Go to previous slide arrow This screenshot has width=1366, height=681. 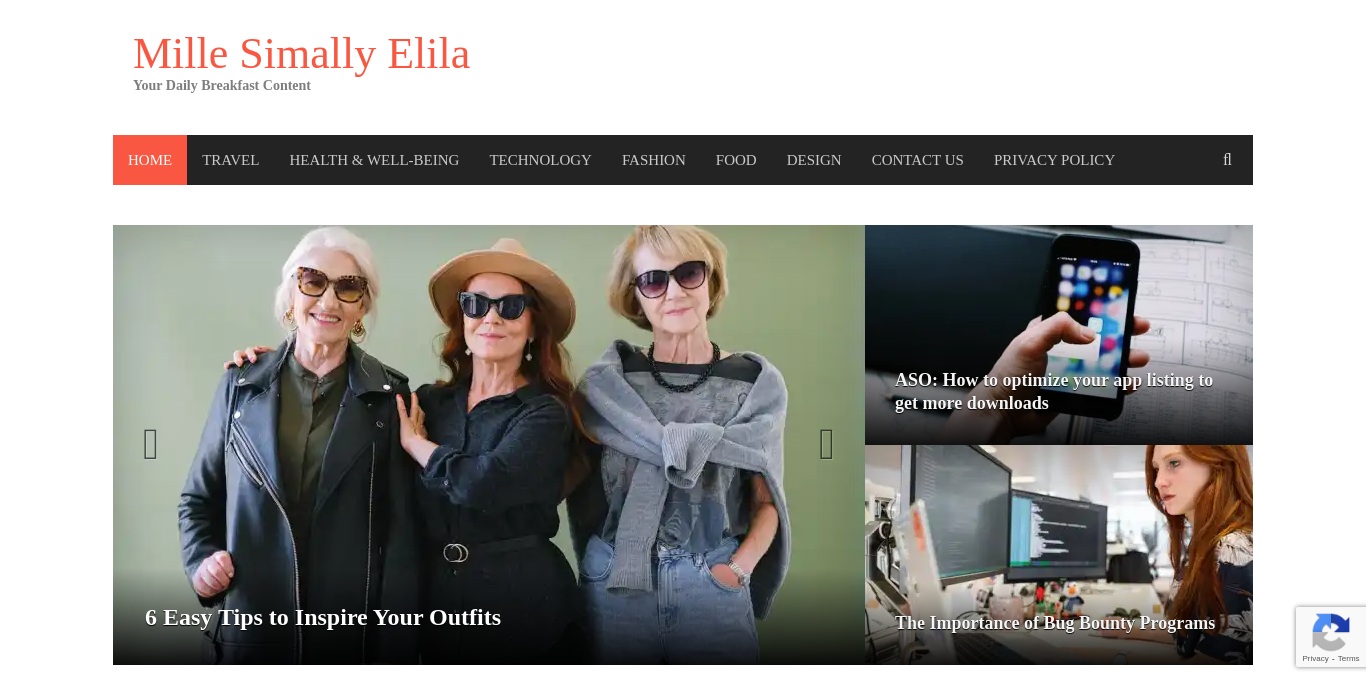coord(151,444)
